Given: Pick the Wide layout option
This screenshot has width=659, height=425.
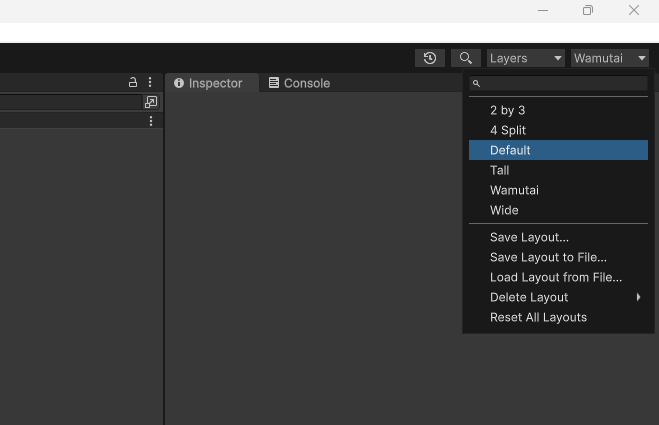Looking at the screenshot, I should pos(504,210).
